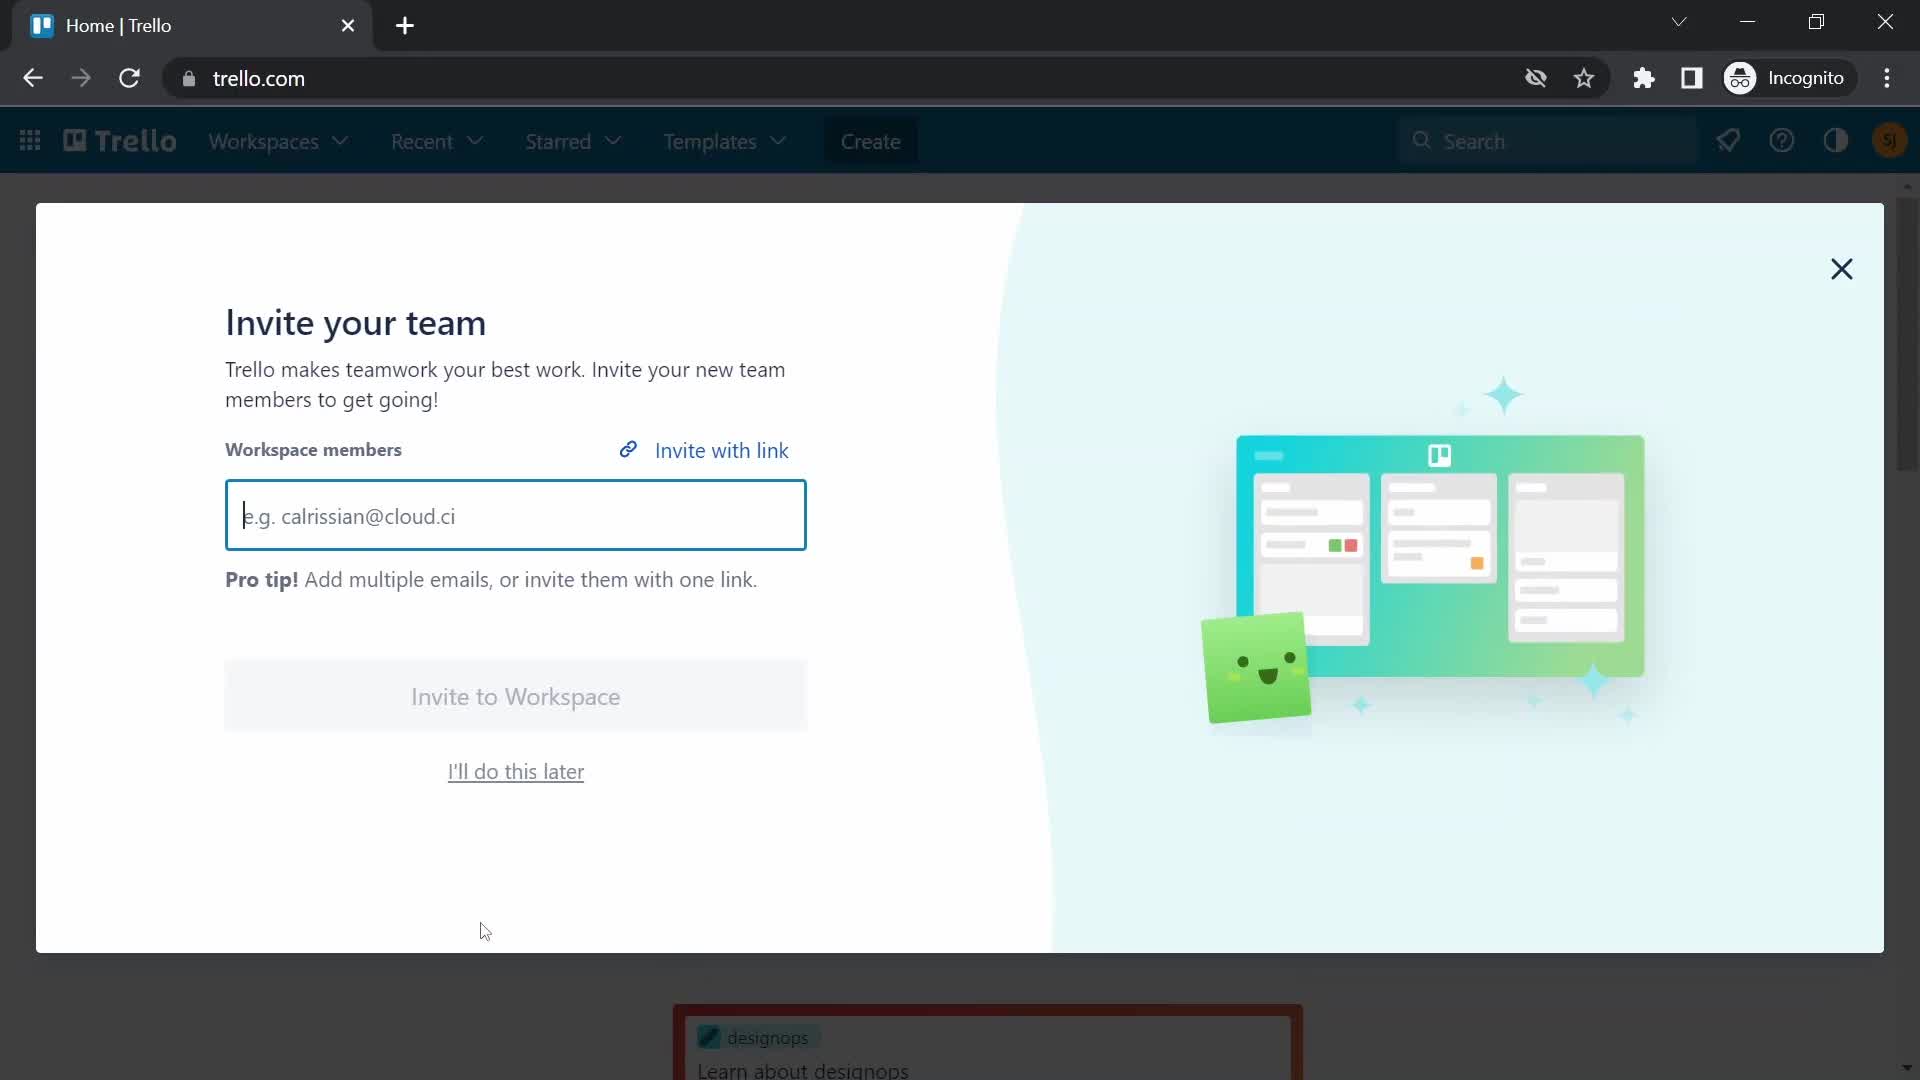1920x1080 pixels.
Task: Toggle the account avatar menu
Action: tap(1886, 141)
